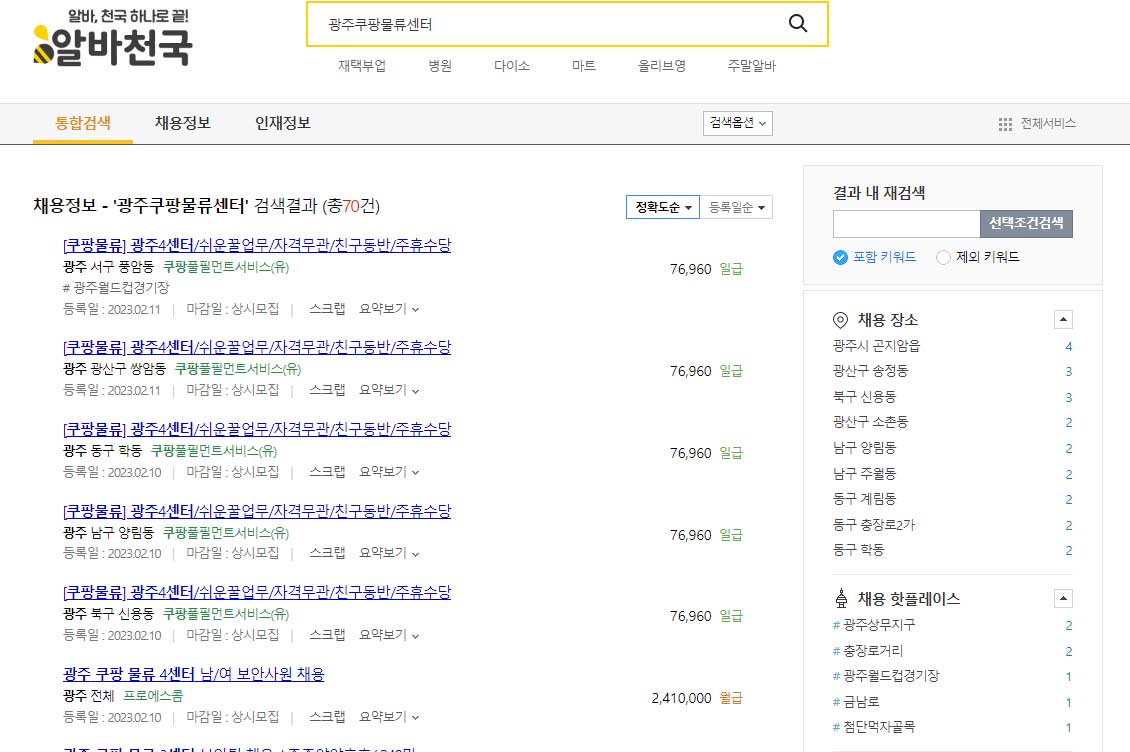Scrap the 프로에스콤 listing with 스크랩
Image resolution: width=1130 pixels, height=752 pixels.
pos(327,717)
